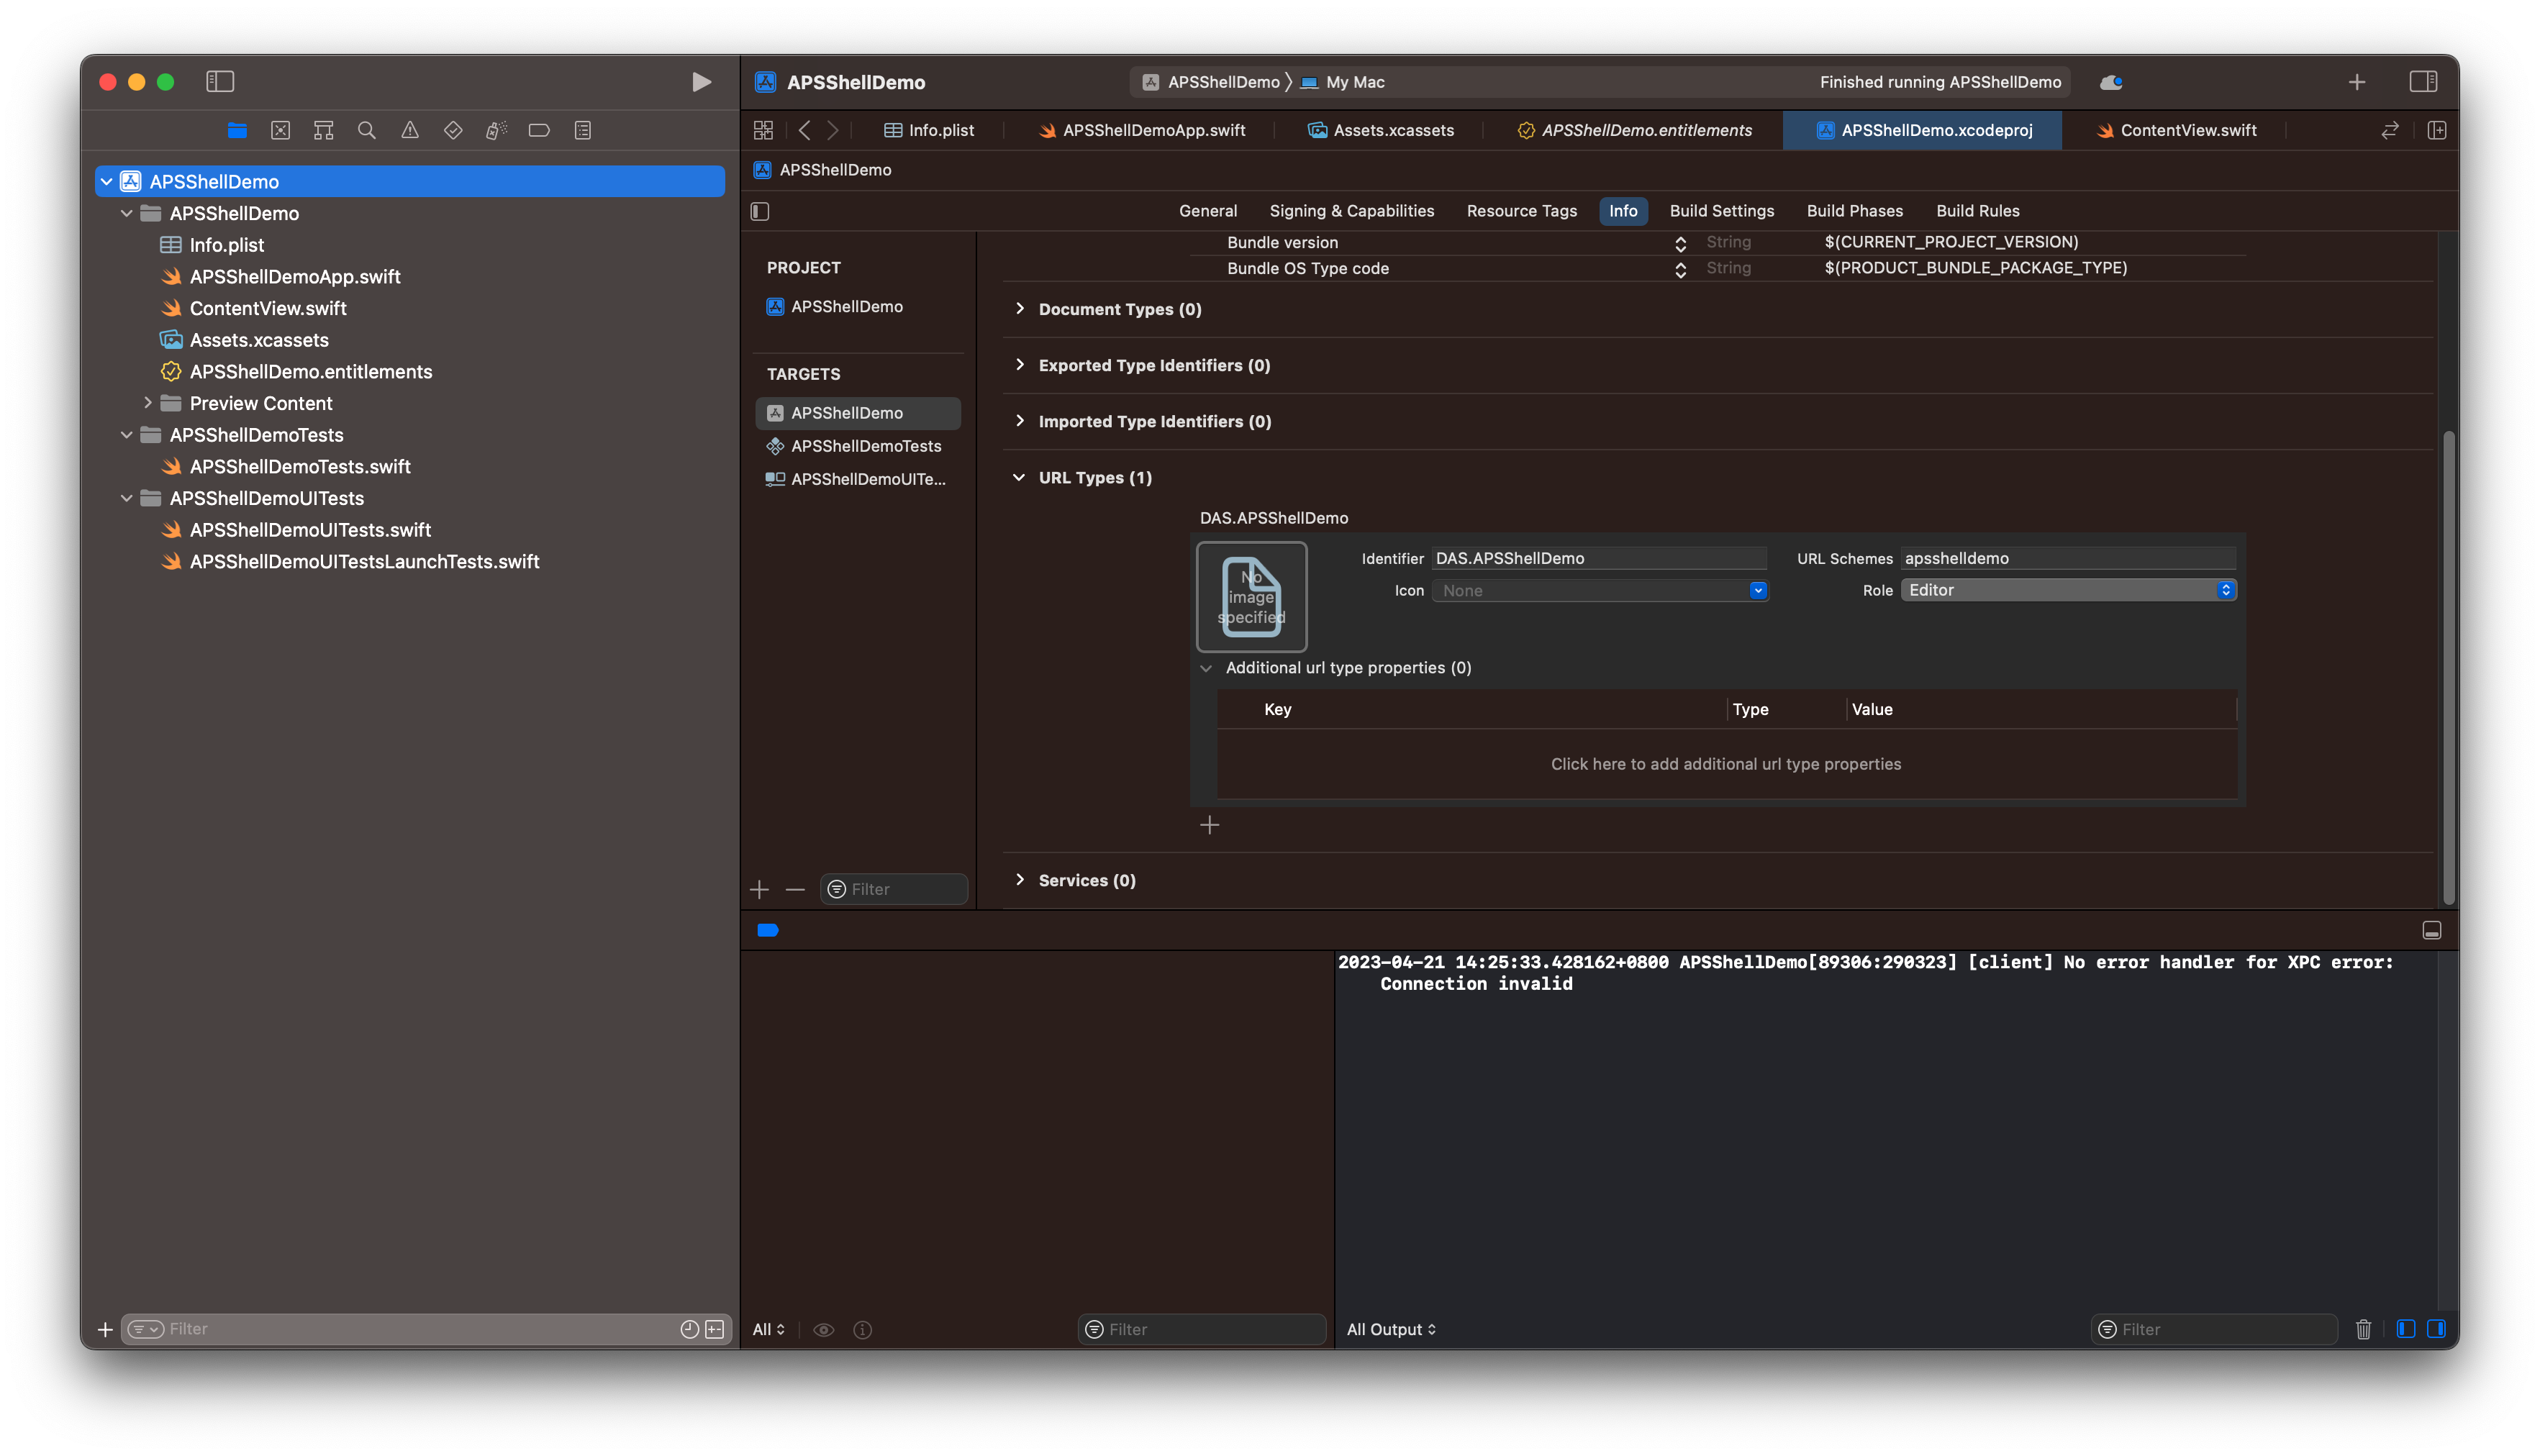Open the Build Rules tab

1977,211
